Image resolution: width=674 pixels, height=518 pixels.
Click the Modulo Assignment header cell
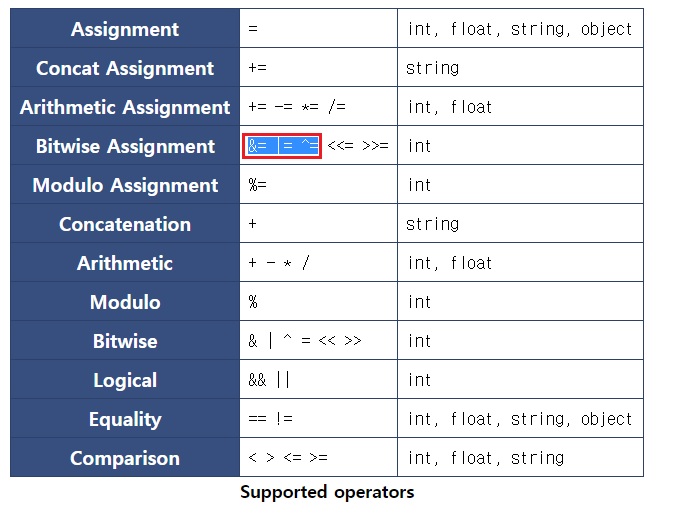(x=125, y=184)
